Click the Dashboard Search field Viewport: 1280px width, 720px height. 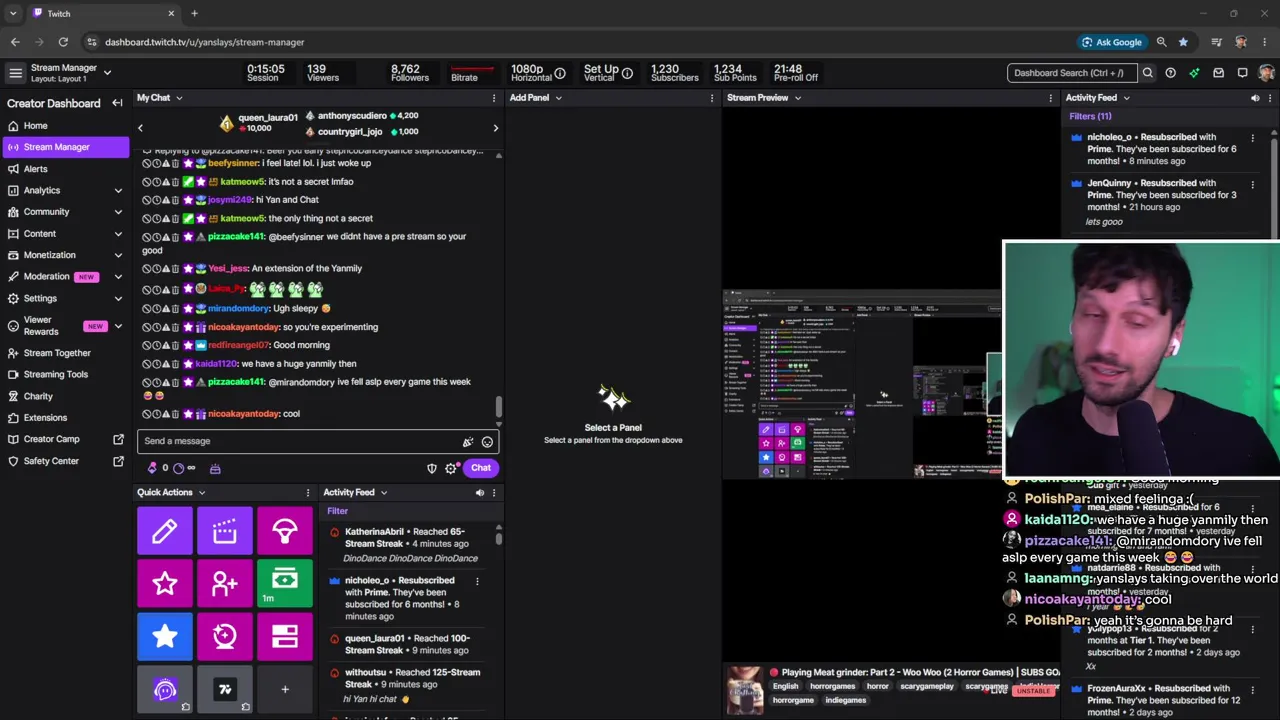[x=1072, y=73]
